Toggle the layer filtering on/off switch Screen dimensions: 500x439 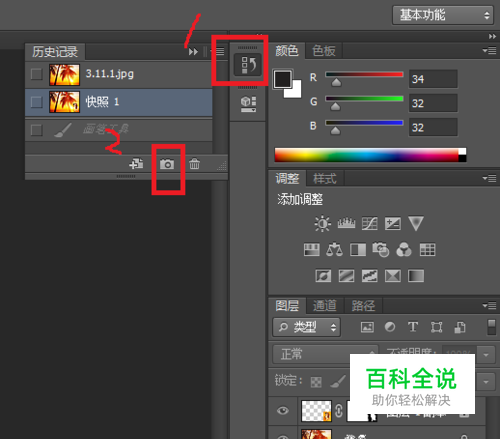pyautogui.click(x=492, y=327)
